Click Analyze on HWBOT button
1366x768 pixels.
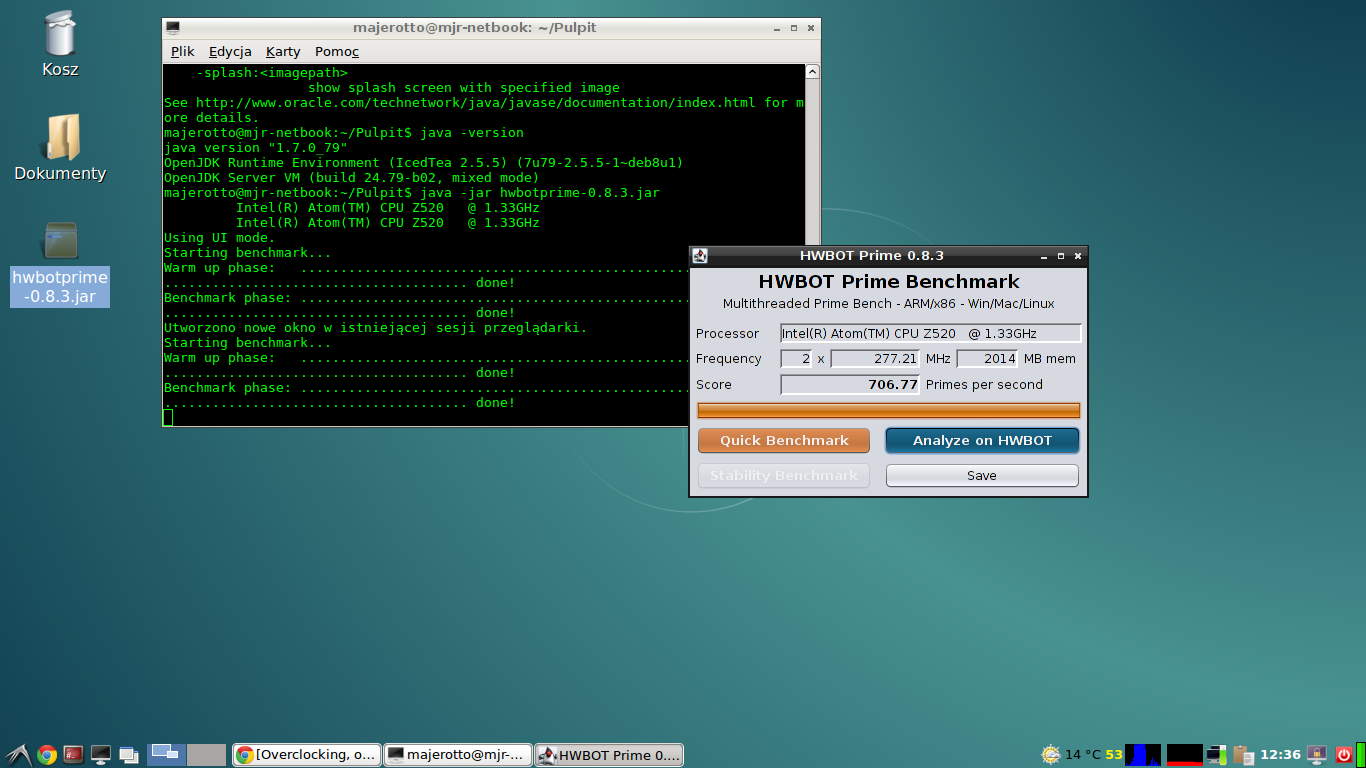click(x=982, y=441)
